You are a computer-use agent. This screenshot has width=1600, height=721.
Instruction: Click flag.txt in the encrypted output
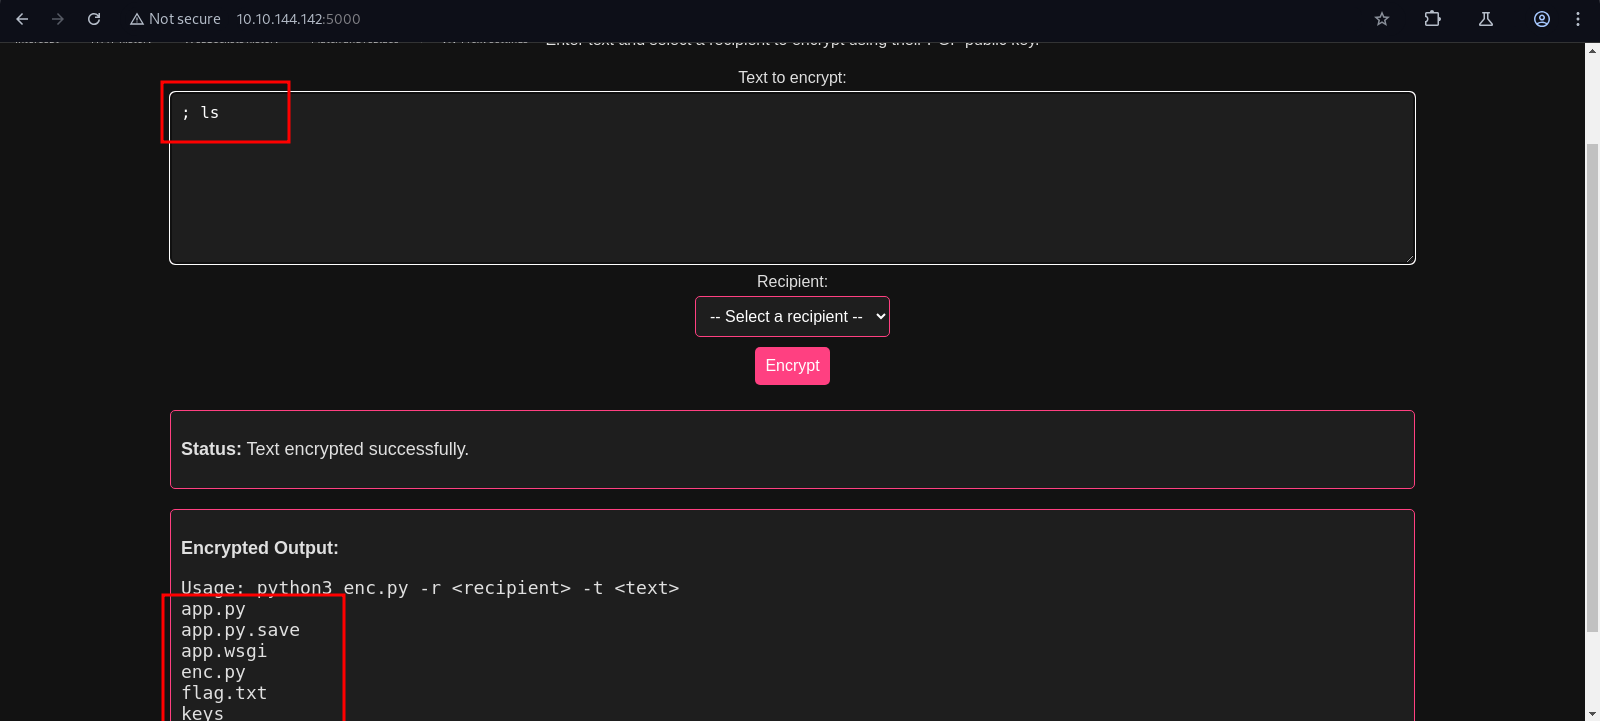tap(224, 693)
